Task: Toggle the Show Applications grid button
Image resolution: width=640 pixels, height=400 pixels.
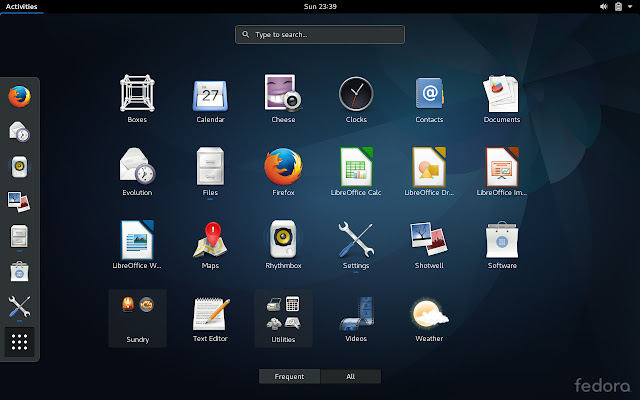Action: coord(19,342)
